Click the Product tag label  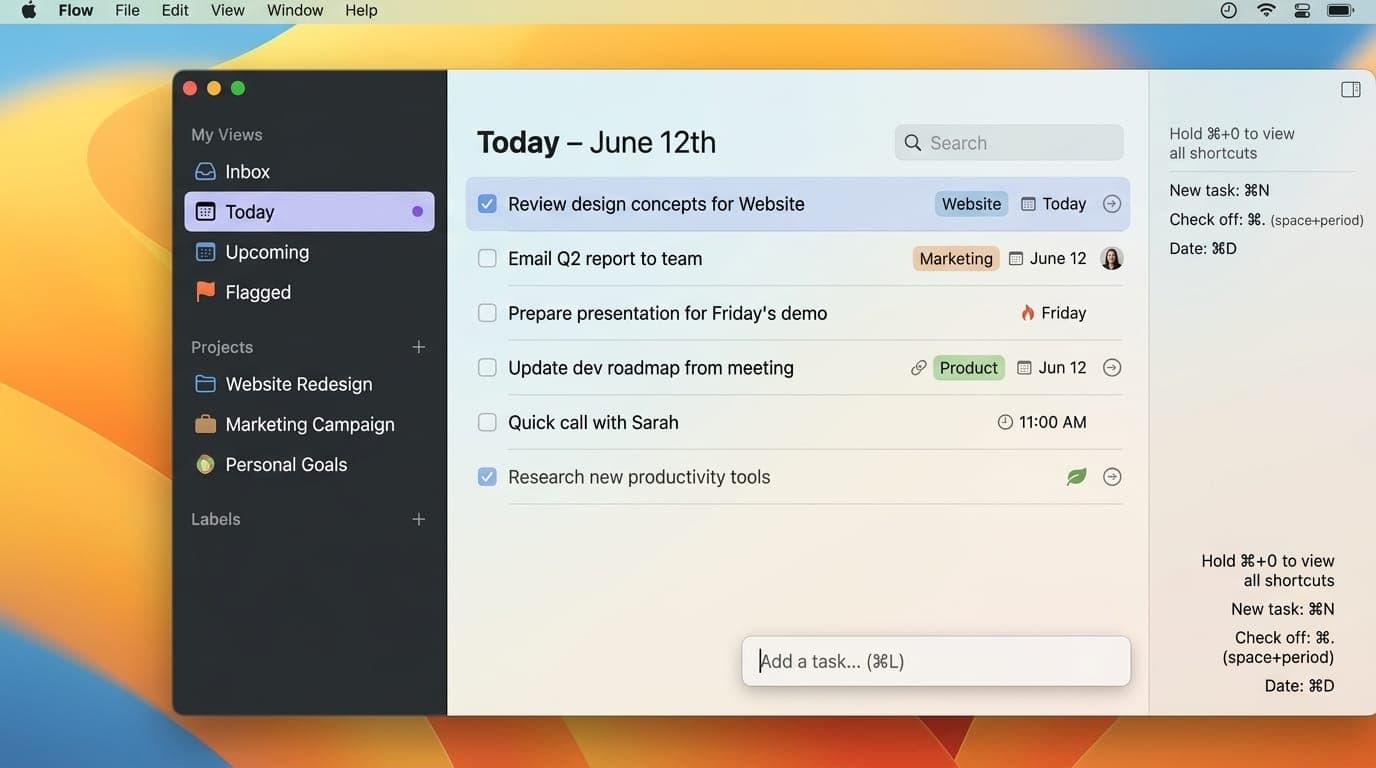[968, 368]
